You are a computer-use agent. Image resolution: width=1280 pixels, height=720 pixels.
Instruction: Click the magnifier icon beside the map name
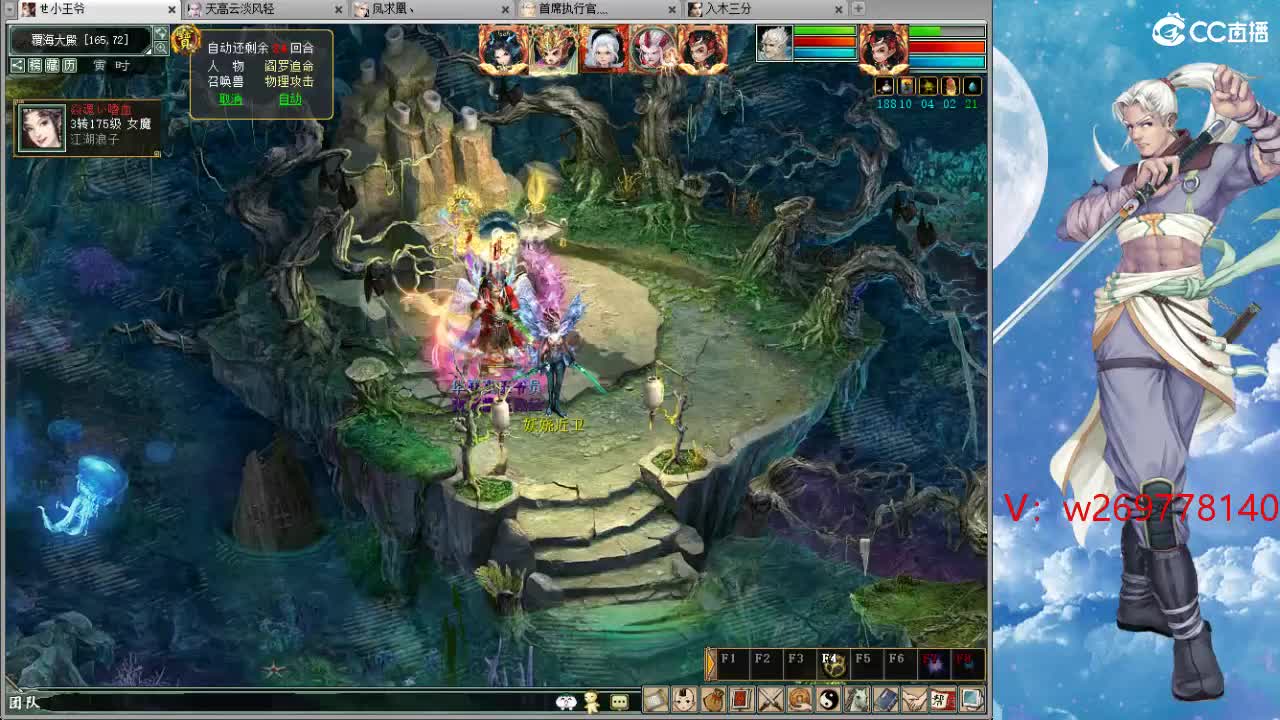[160, 48]
